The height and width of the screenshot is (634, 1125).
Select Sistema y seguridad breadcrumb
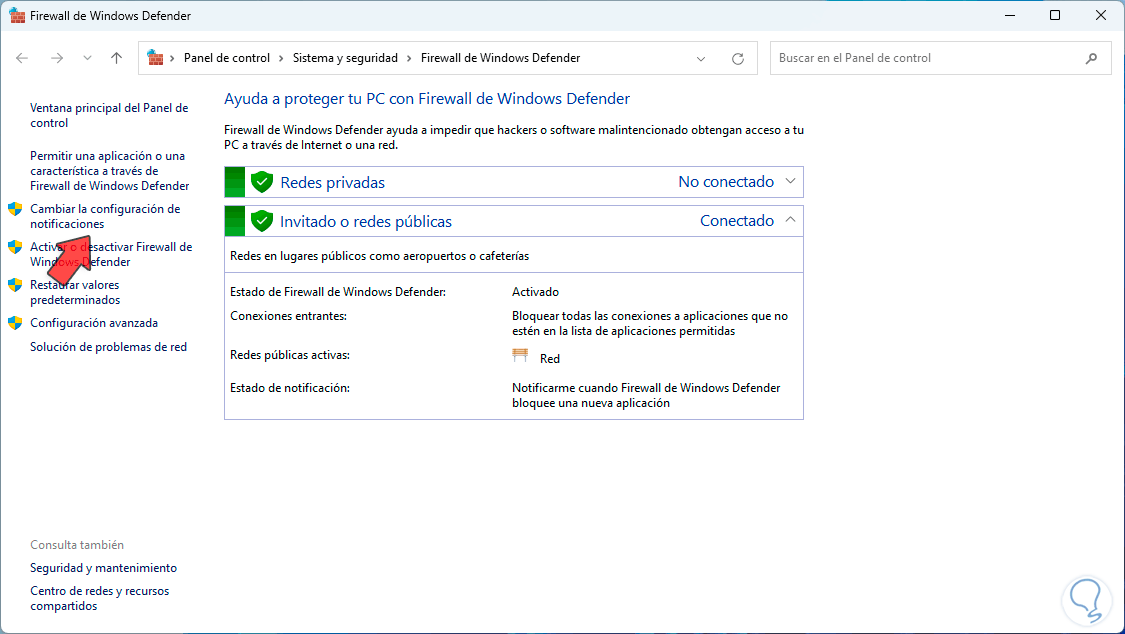pyautogui.click(x=345, y=58)
